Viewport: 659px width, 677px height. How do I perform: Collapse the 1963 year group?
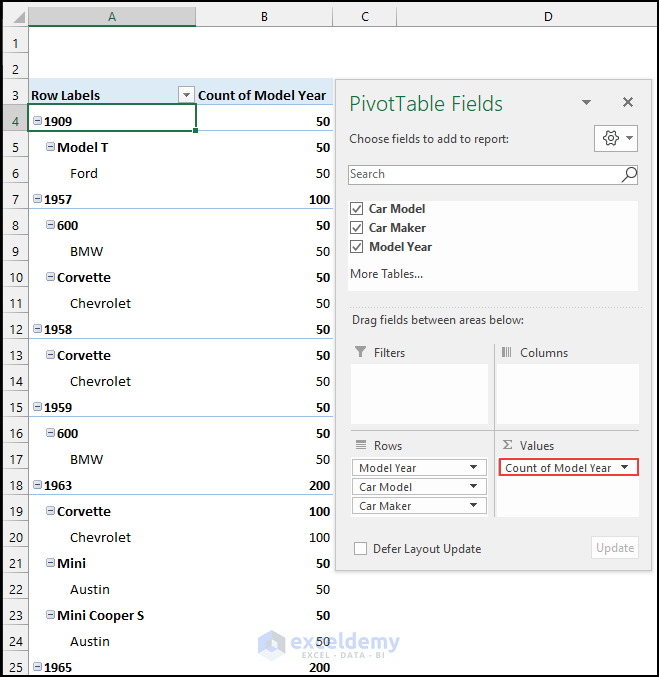[38, 485]
